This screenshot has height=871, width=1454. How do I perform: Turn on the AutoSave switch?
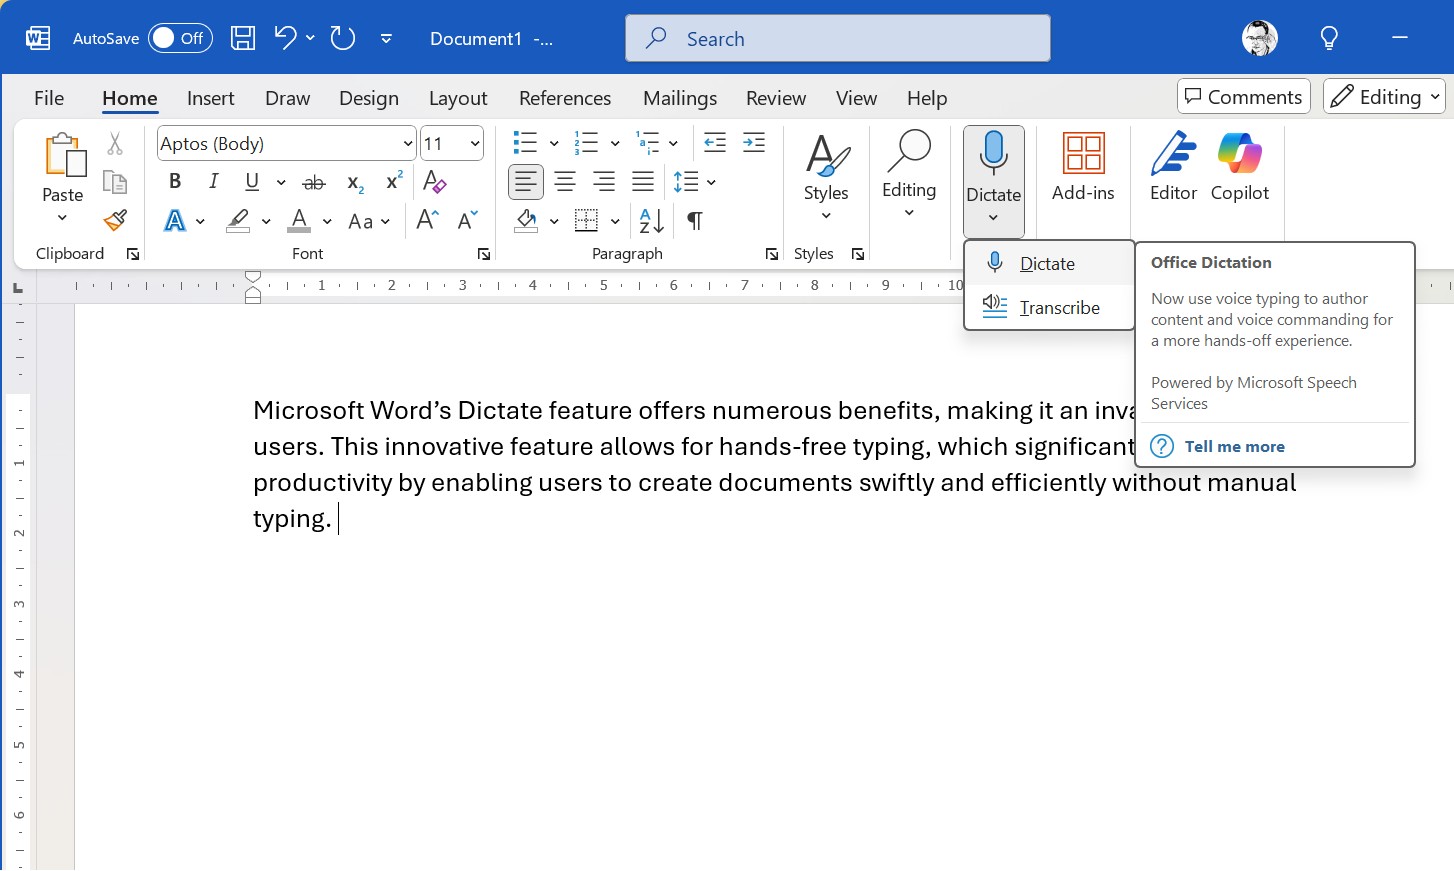(180, 38)
